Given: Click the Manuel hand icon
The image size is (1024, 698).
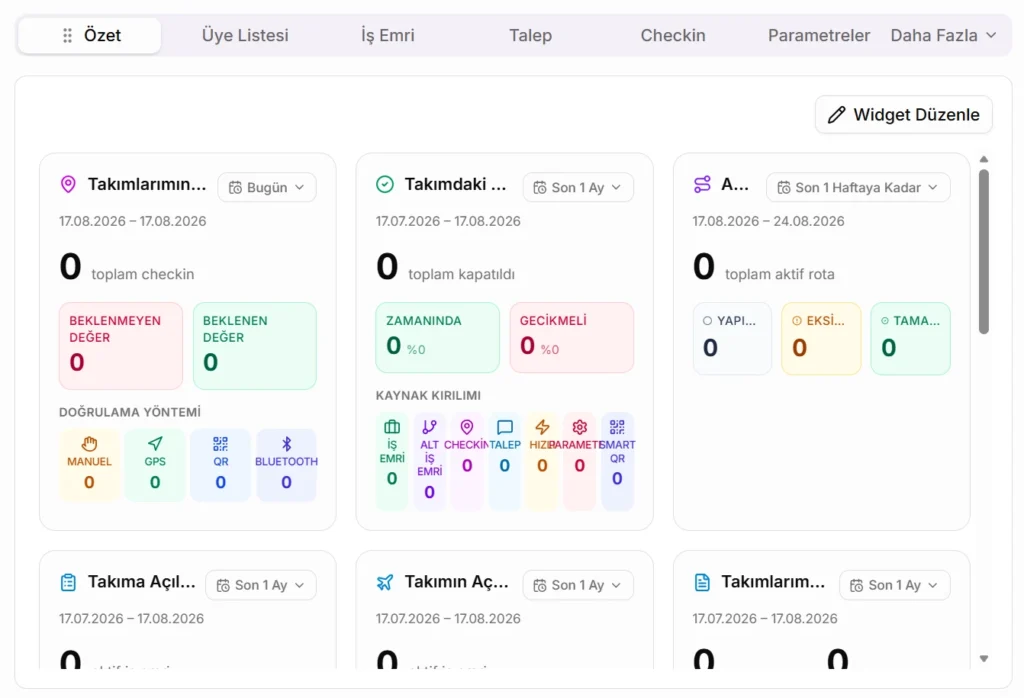Looking at the screenshot, I should 89,444.
